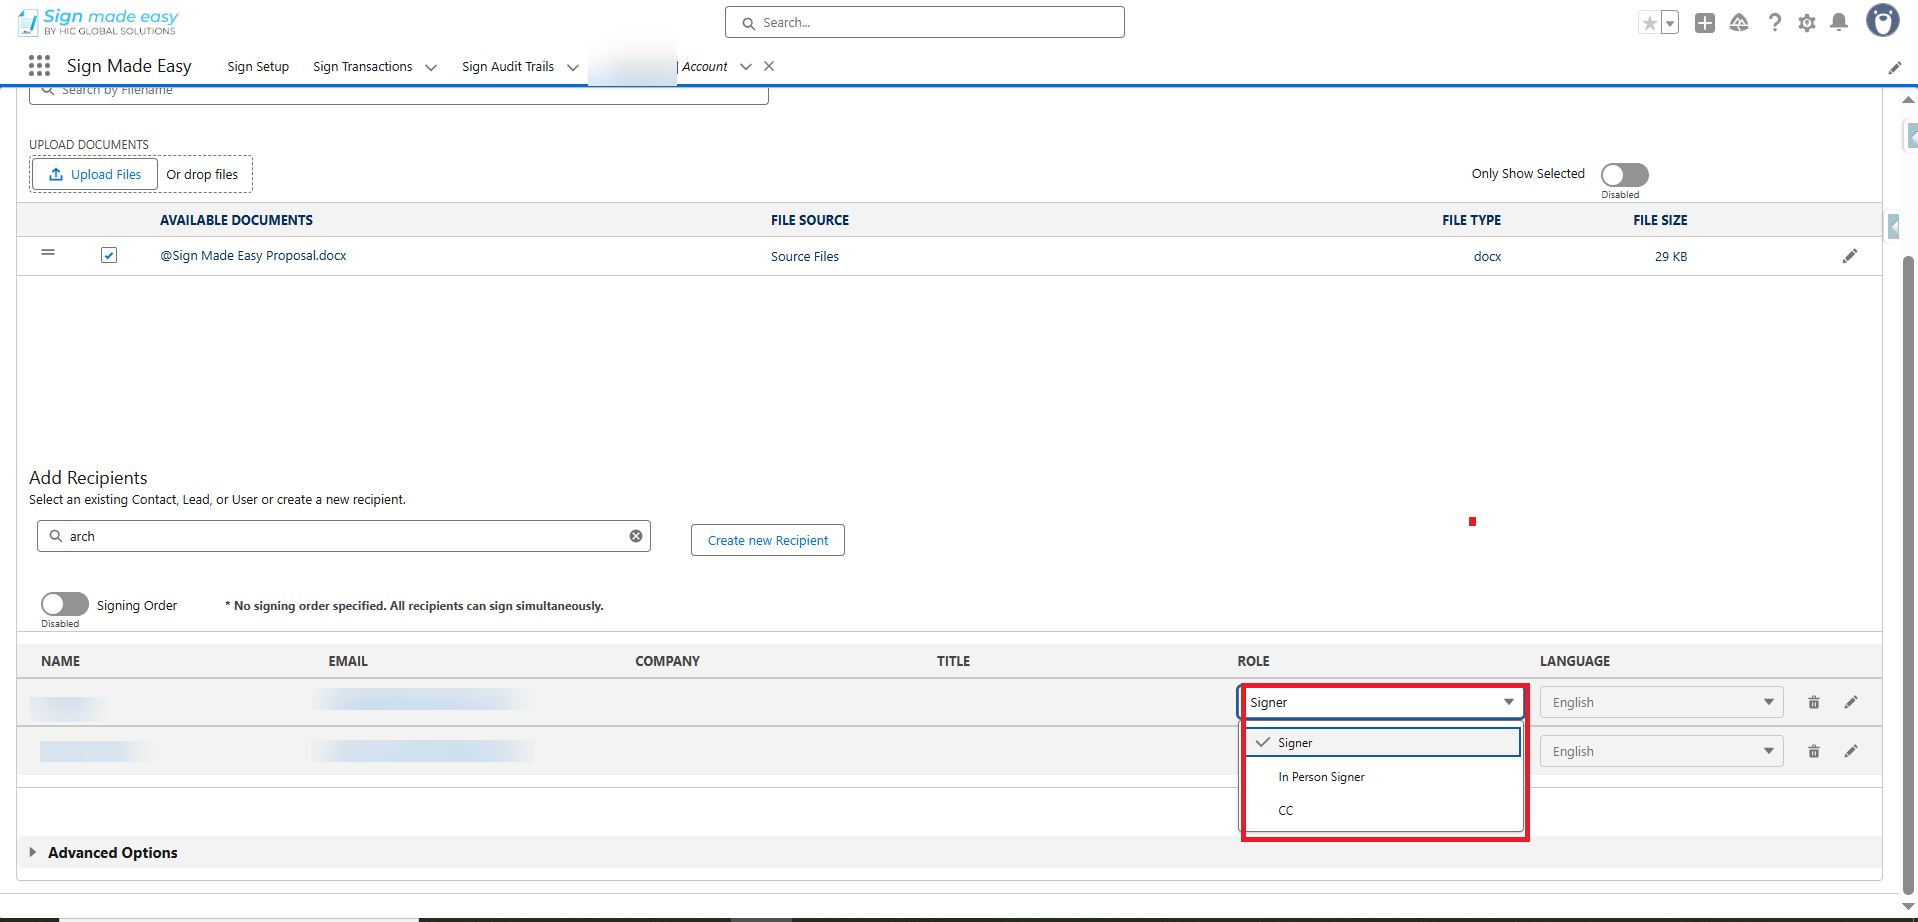Delete the second recipient row
1918x922 pixels.
click(x=1814, y=751)
